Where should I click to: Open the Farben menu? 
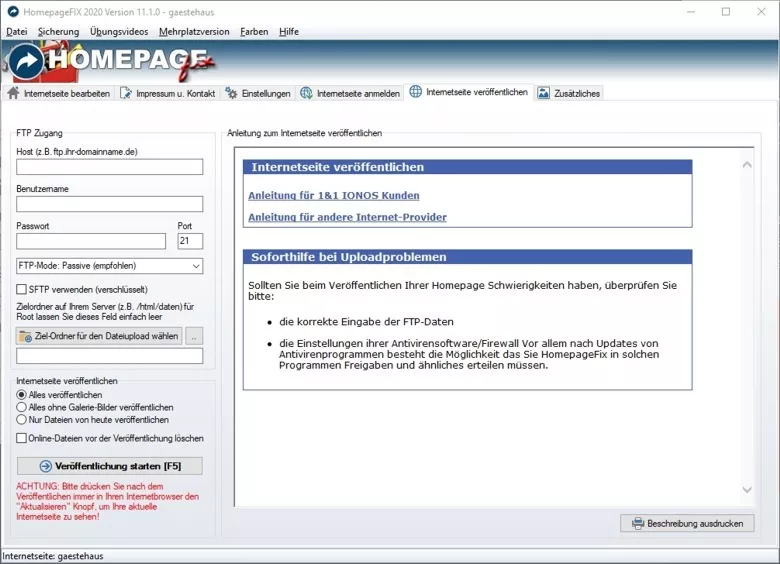[254, 31]
